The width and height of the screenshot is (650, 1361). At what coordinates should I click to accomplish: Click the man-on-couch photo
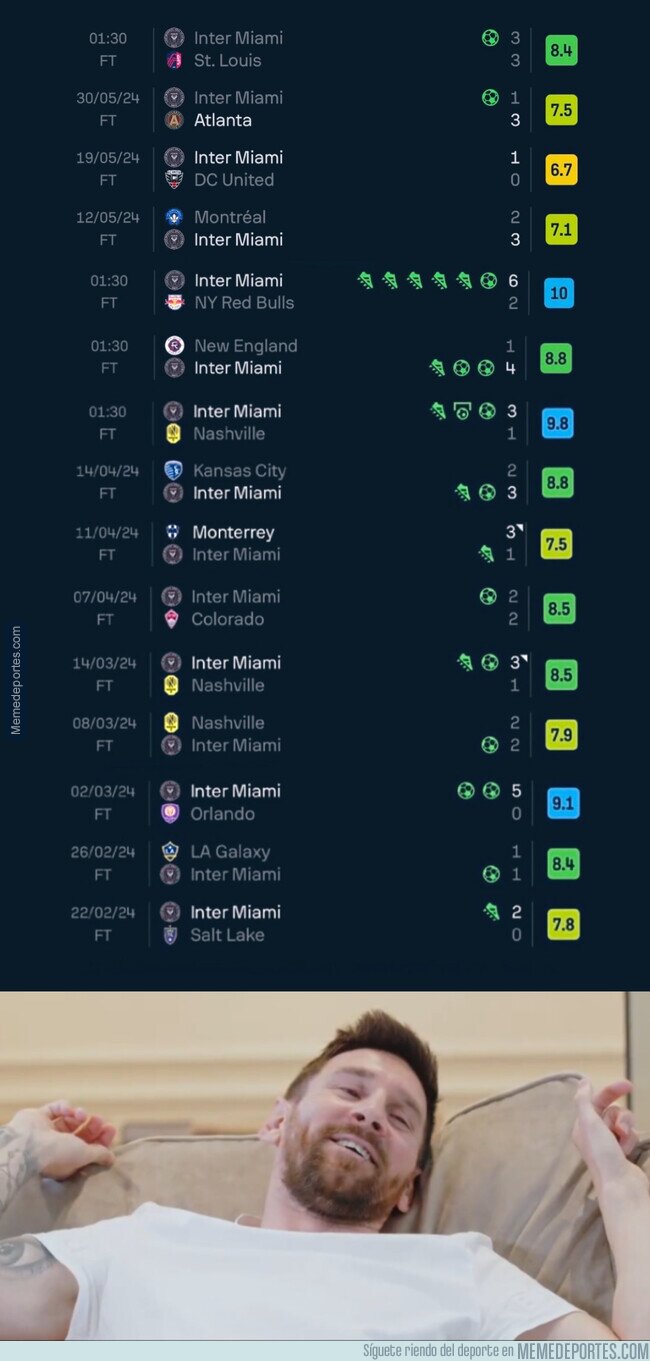(x=325, y=1166)
